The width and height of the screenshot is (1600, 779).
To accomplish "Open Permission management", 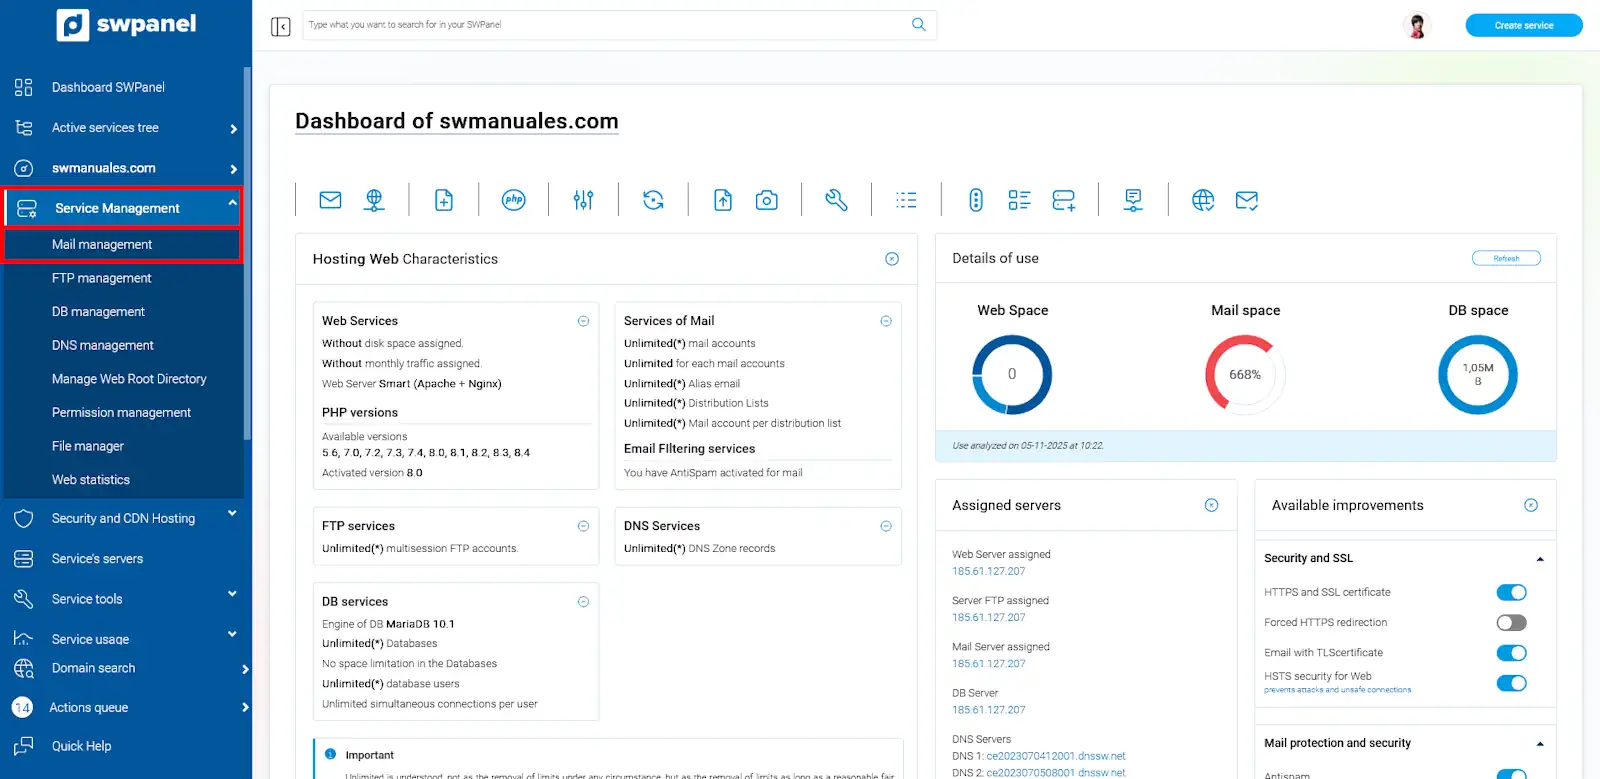I will [x=121, y=412].
